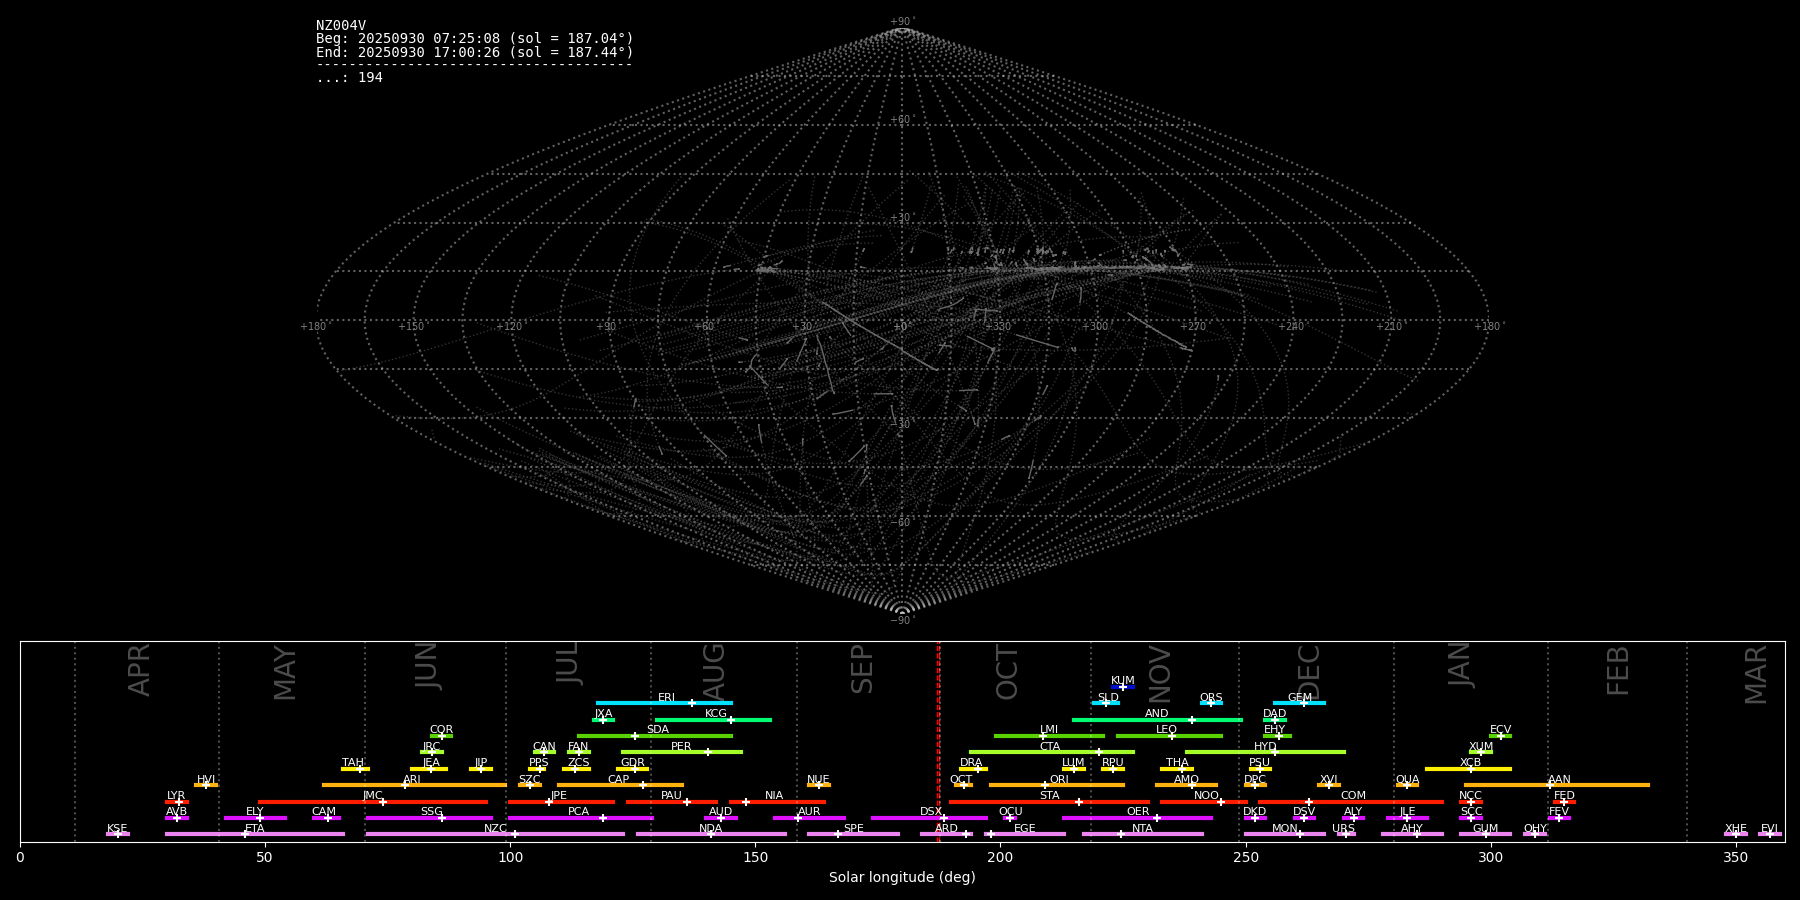Screen dimensions: 1800x900
Task: Click the 'Beg: 20250930 07:25:08' line
Action: (x=475, y=39)
